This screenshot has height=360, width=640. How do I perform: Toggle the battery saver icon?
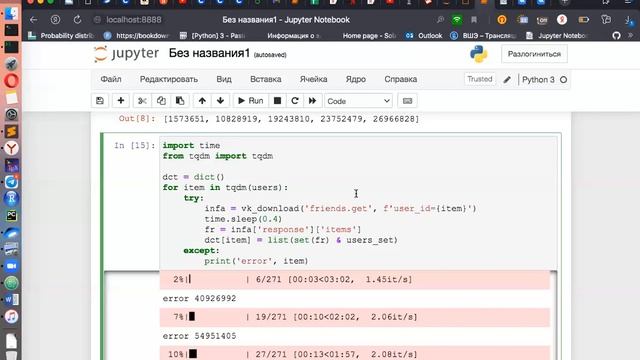(x=584, y=20)
